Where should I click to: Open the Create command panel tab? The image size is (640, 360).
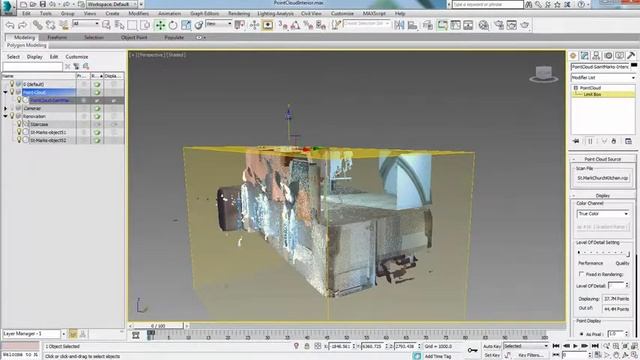(x=573, y=56)
